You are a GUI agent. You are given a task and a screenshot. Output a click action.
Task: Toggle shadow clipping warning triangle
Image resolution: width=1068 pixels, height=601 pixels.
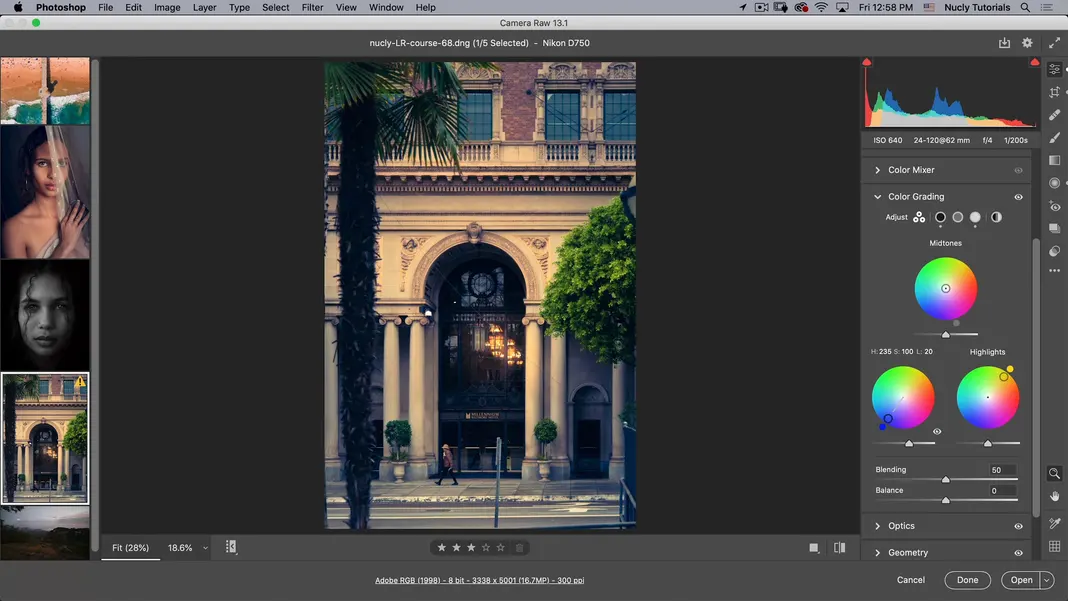click(866, 62)
